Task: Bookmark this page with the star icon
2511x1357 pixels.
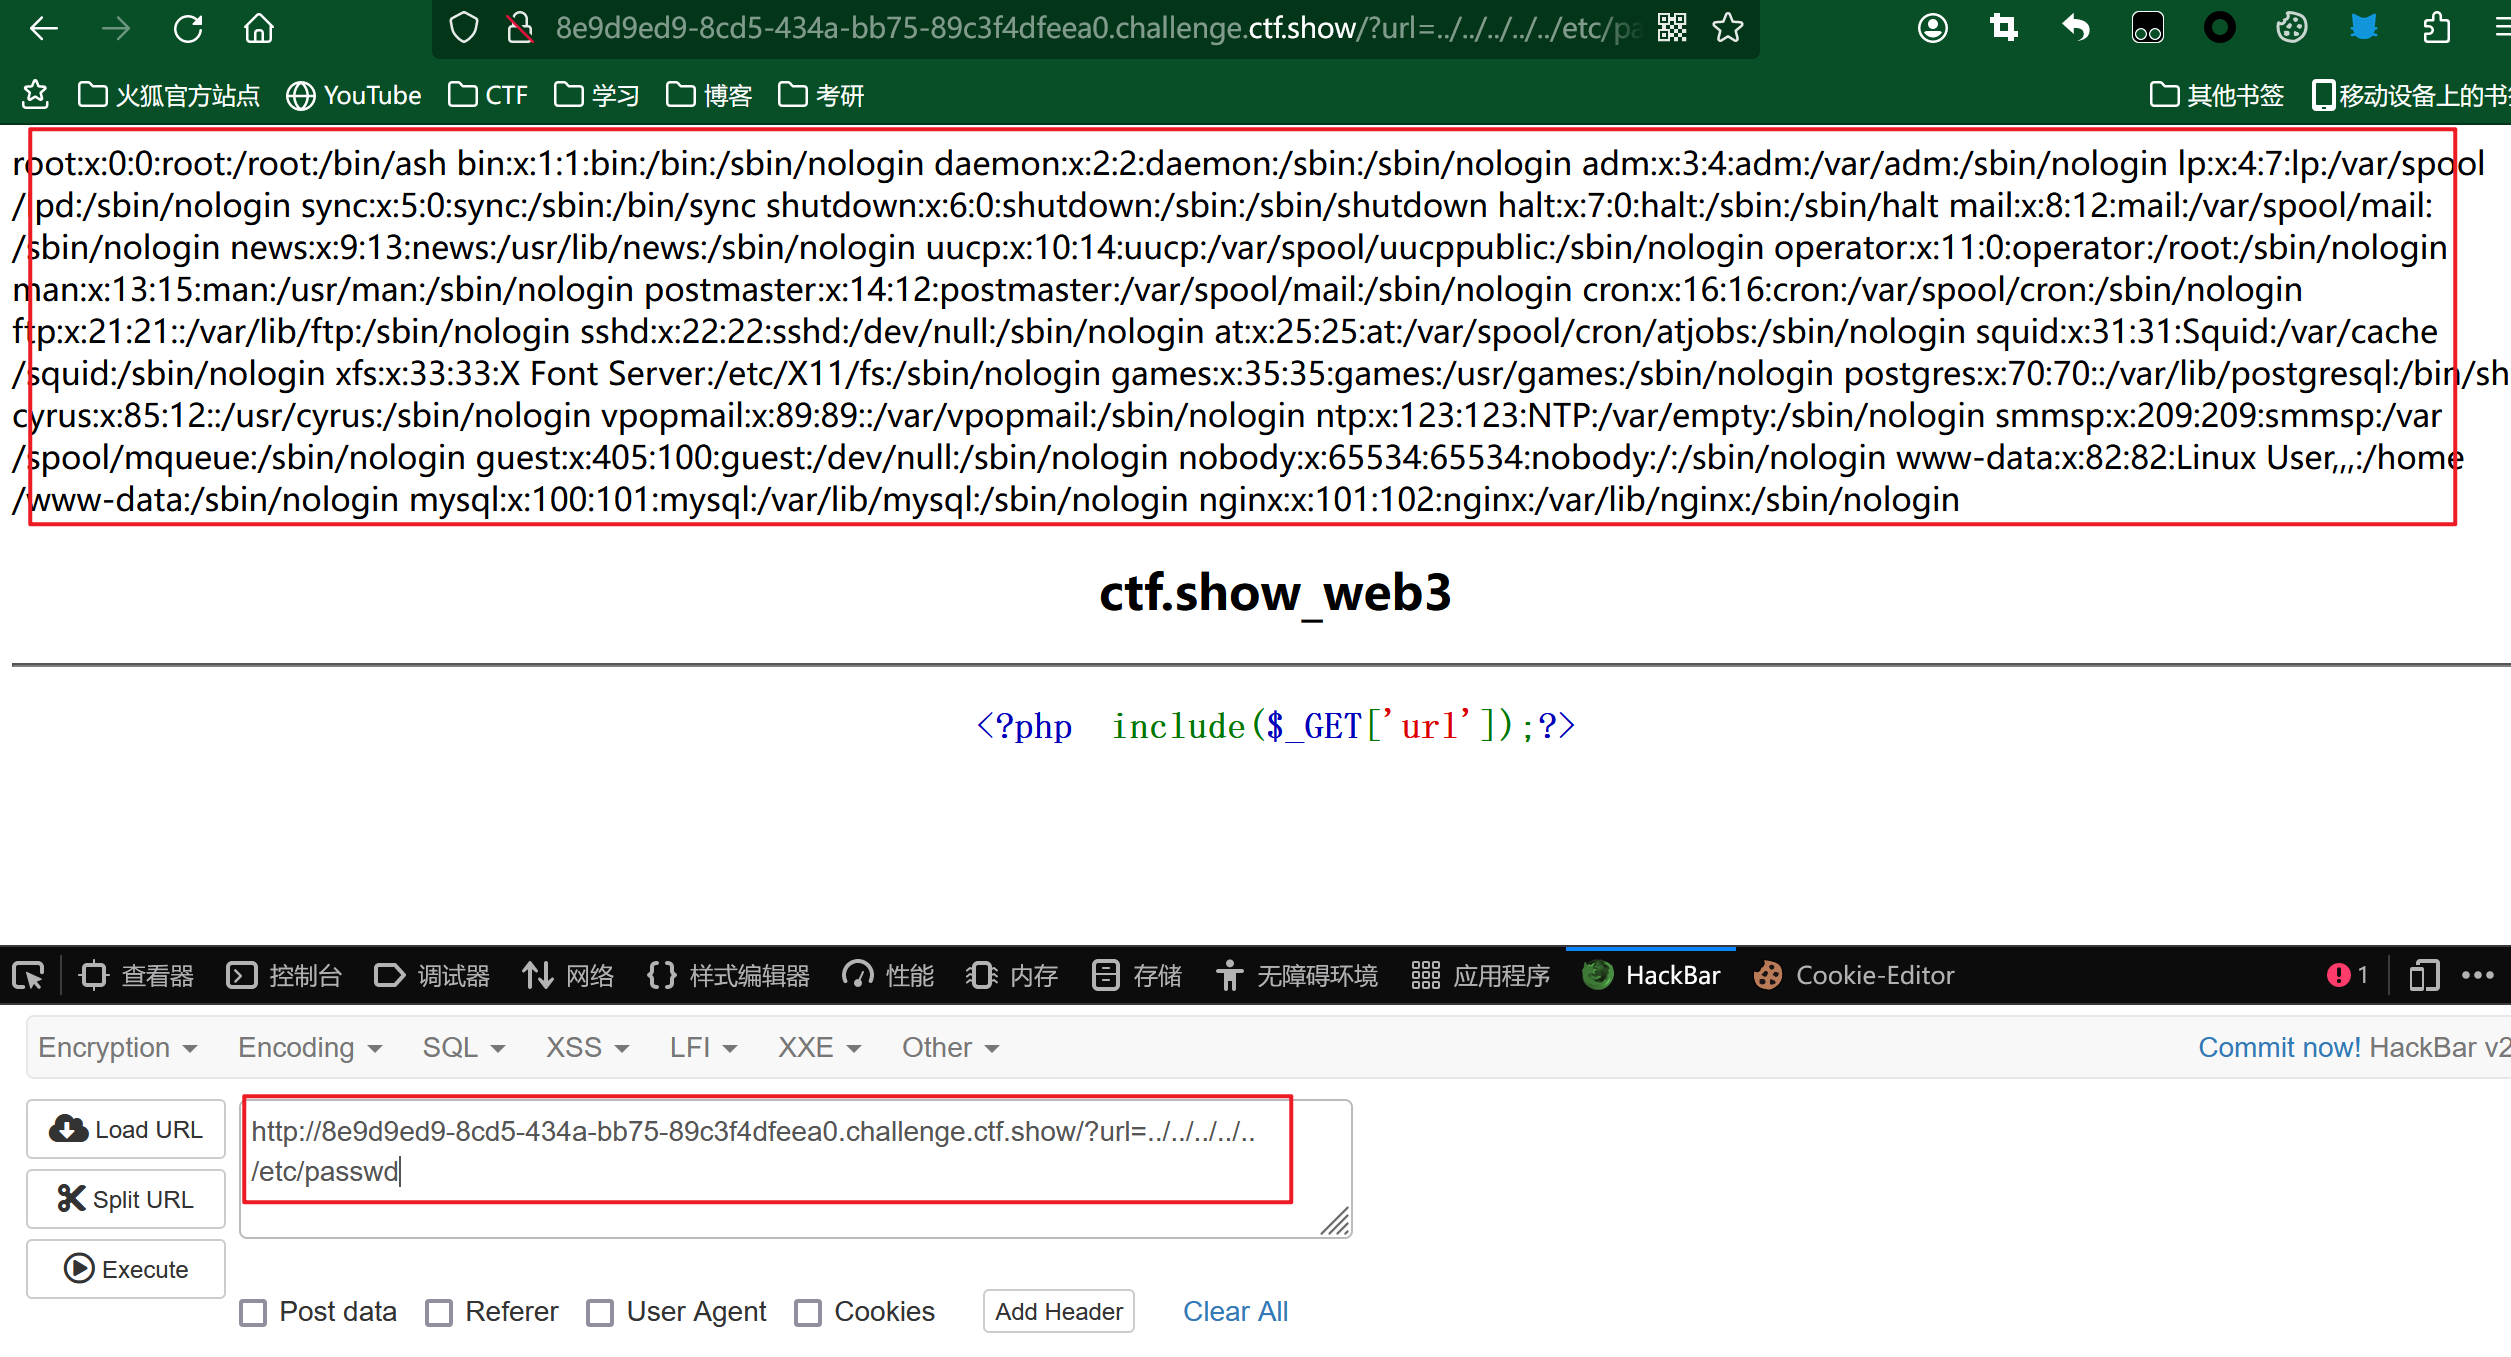Action: [x=1728, y=28]
